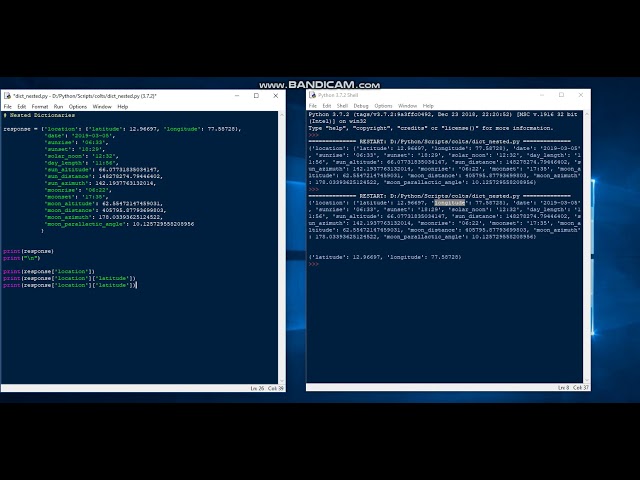The image size is (640, 480).
Task: Click the editor window's Python file icon
Action: coord(7,96)
